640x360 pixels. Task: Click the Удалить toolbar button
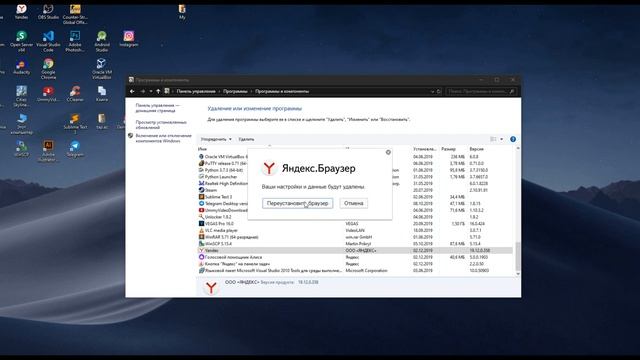pos(246,139)
